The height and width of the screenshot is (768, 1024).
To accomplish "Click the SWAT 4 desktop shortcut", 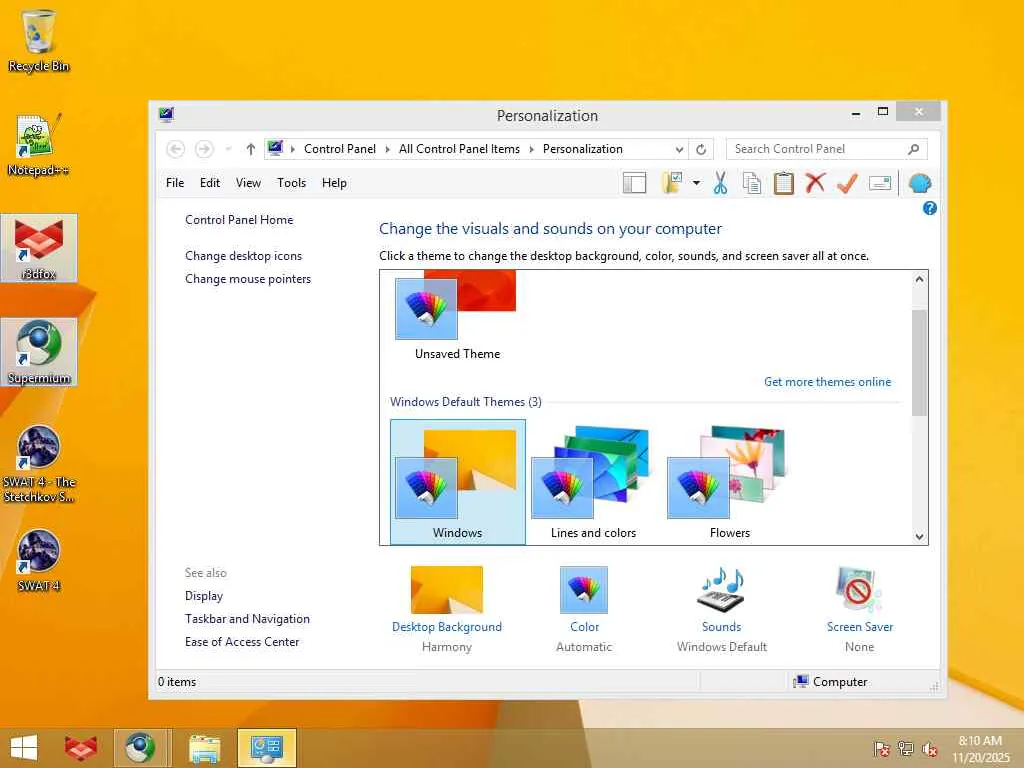I will click(39, 560).
